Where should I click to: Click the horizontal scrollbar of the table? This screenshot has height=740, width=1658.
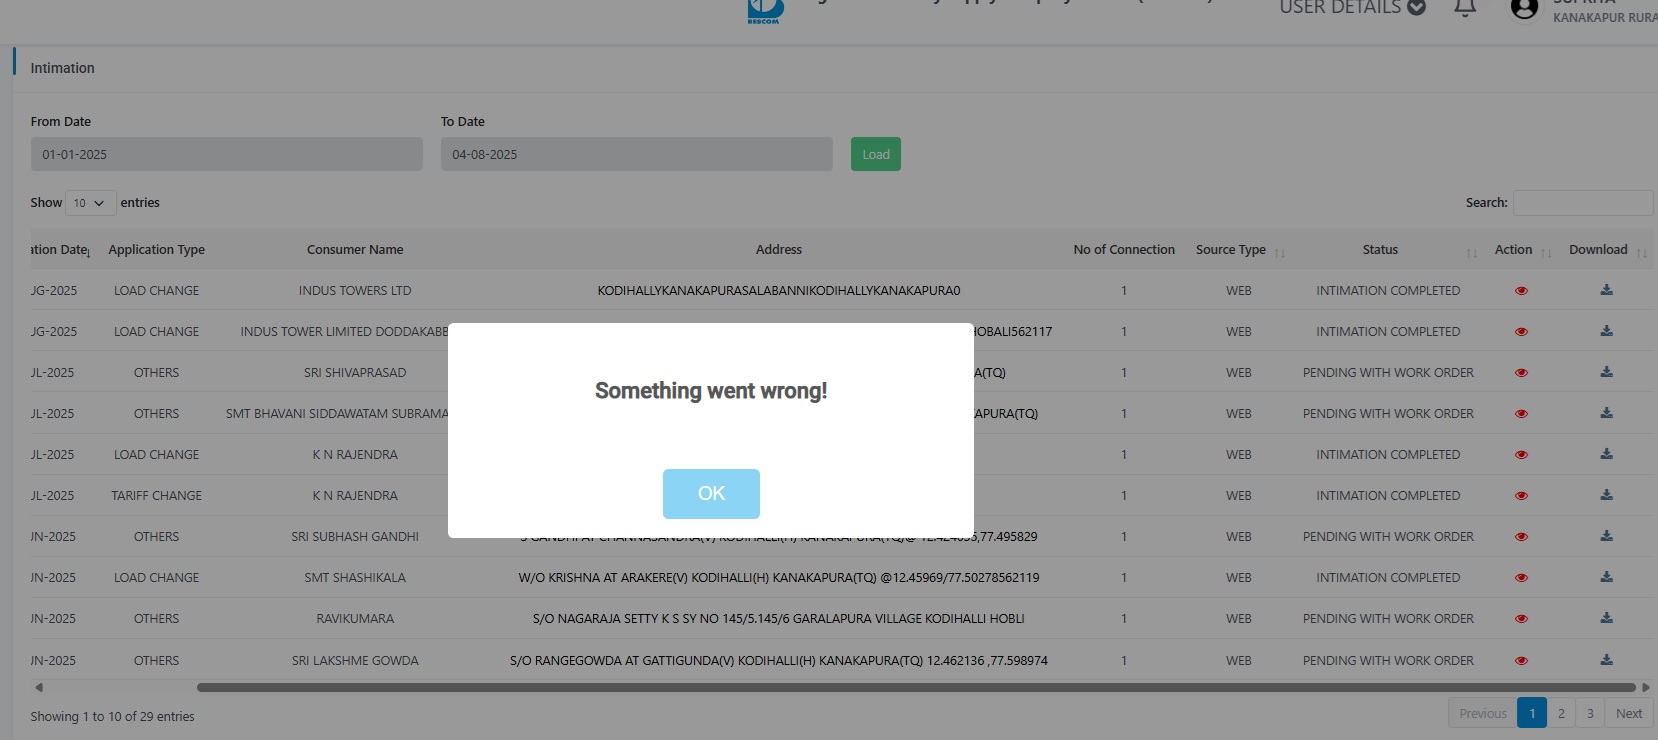[x=916, y=688]
